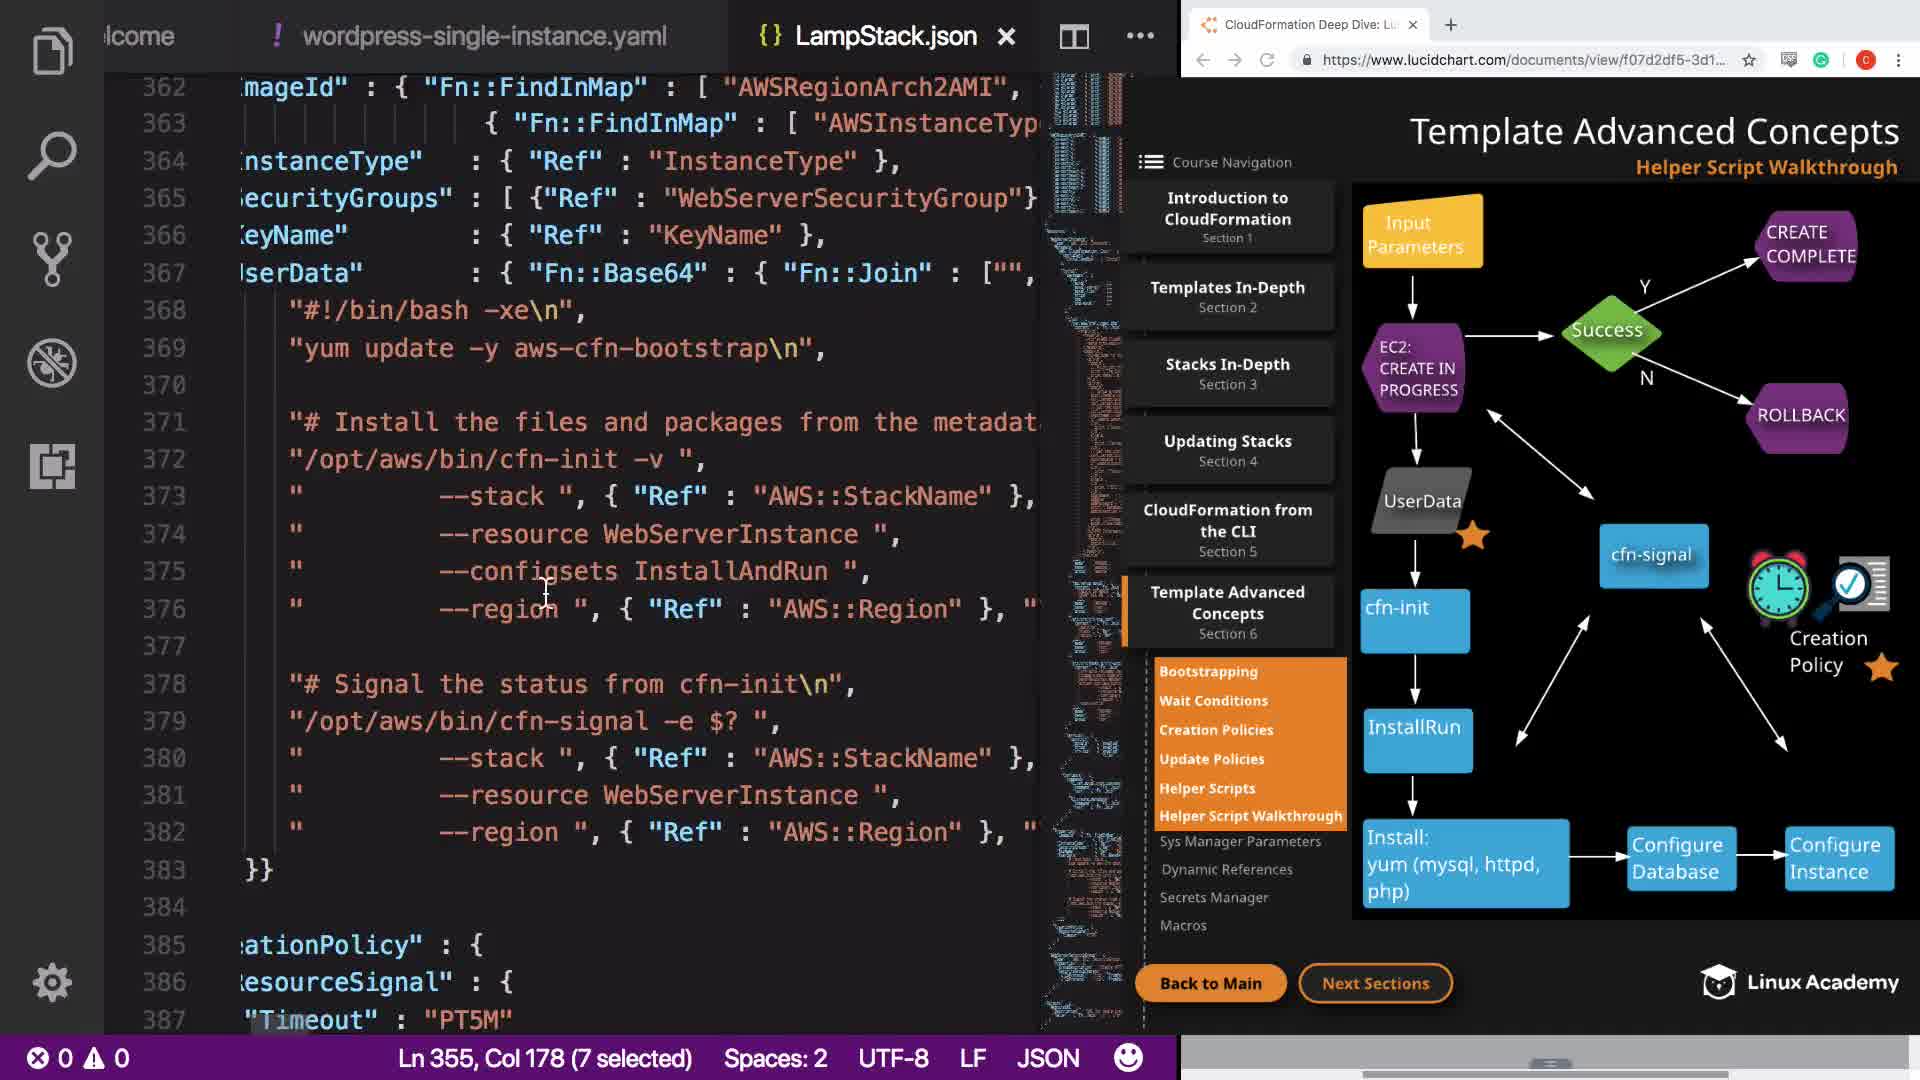Toggle the Course Navigation list icon

coord(1151,162)
